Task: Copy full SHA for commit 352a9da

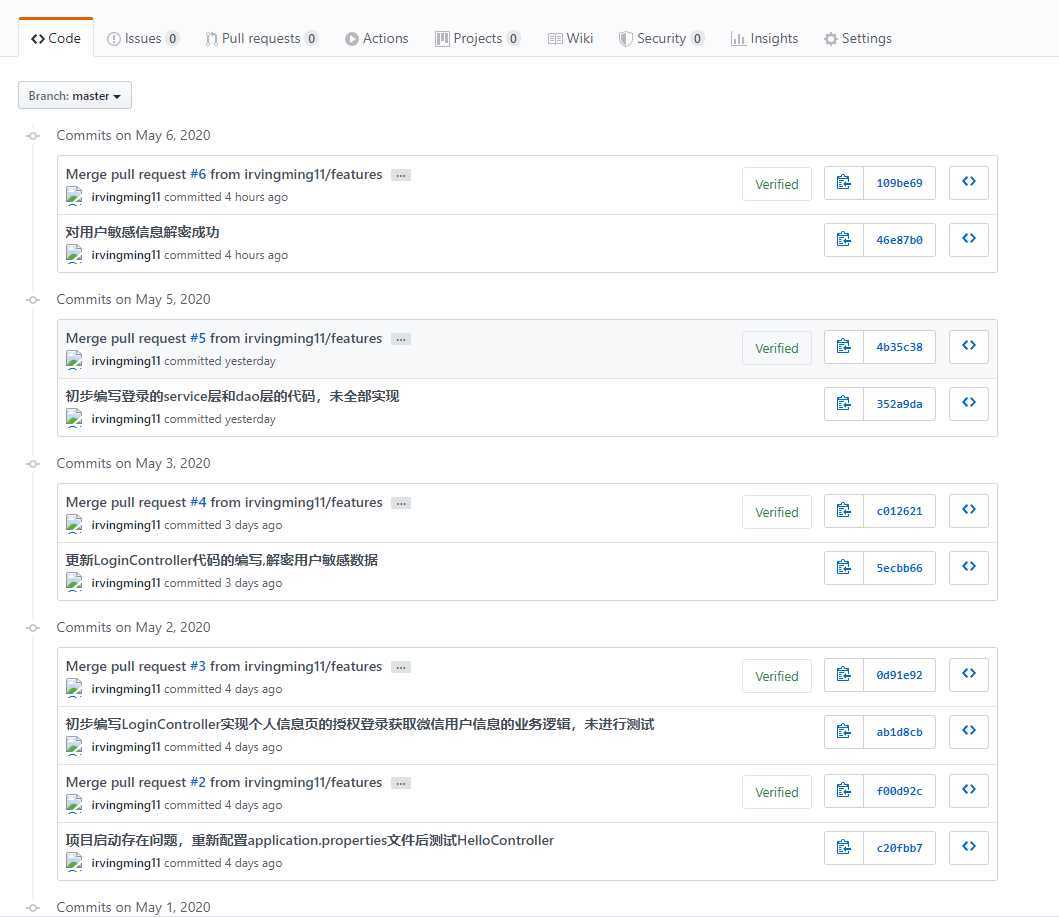Action: click(844, 403)
